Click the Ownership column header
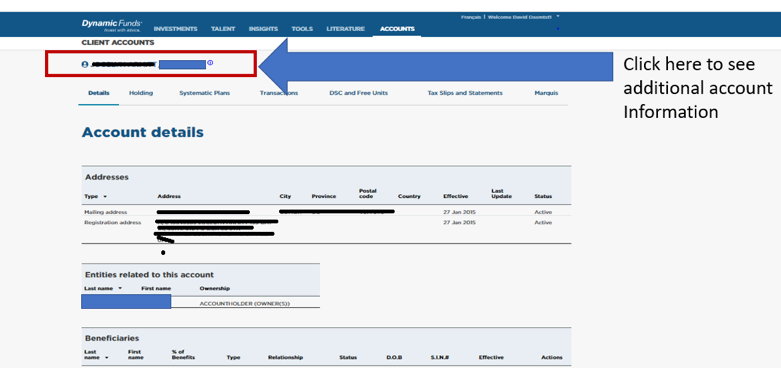781x368 pixels. point(215,289)
